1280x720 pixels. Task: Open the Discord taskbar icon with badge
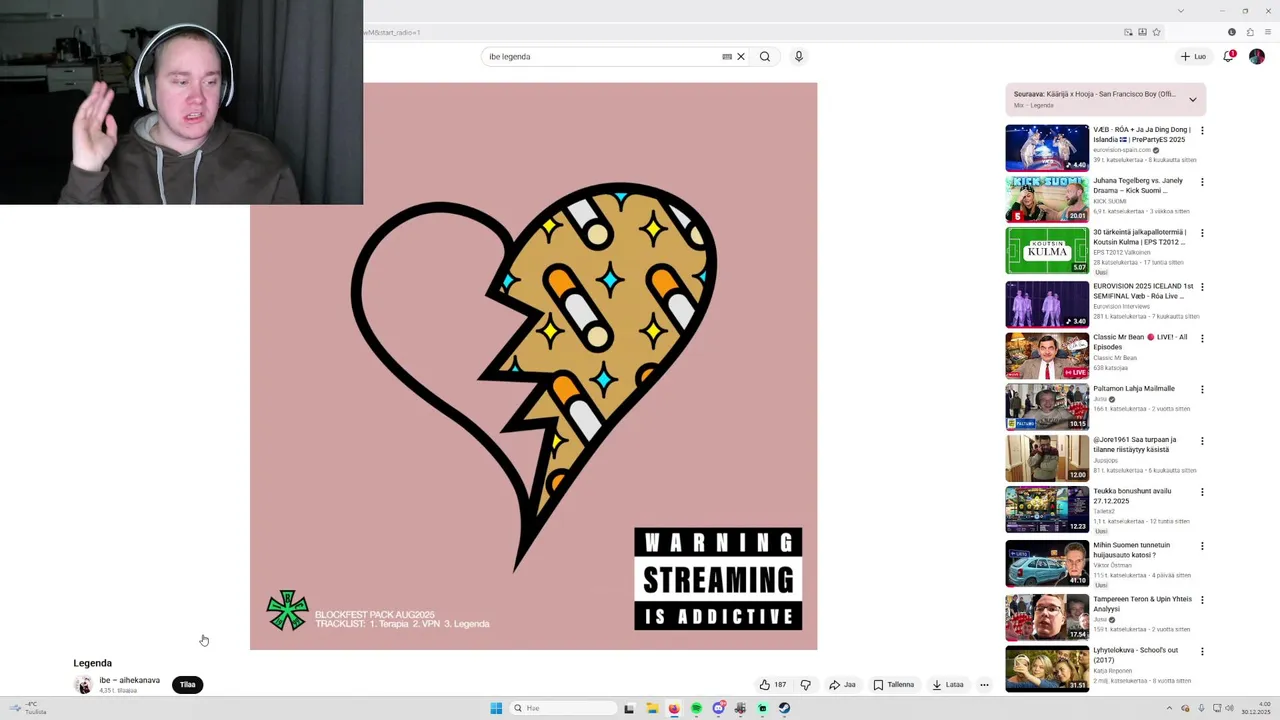click(x=718, y=708)
